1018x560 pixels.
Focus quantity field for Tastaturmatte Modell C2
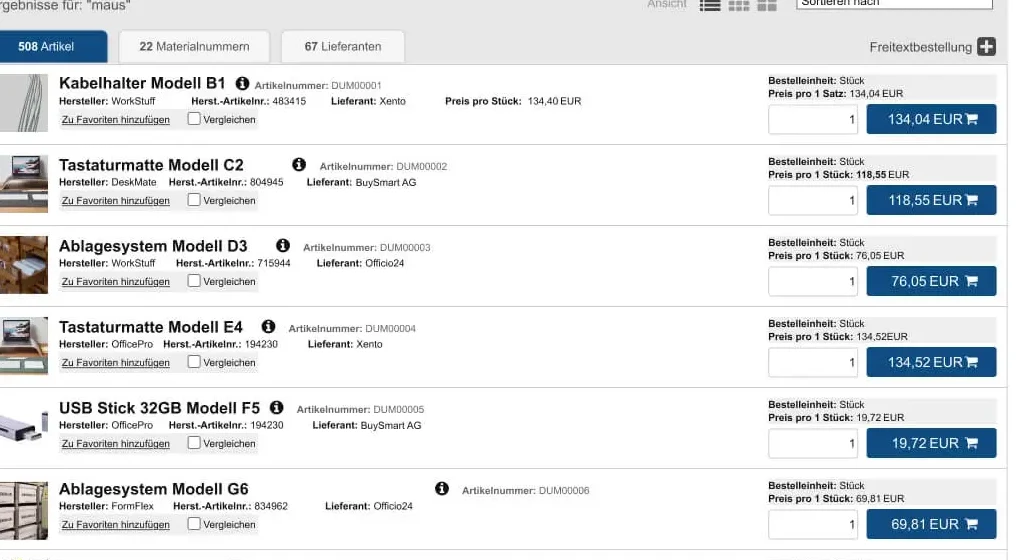coord(813,201)
